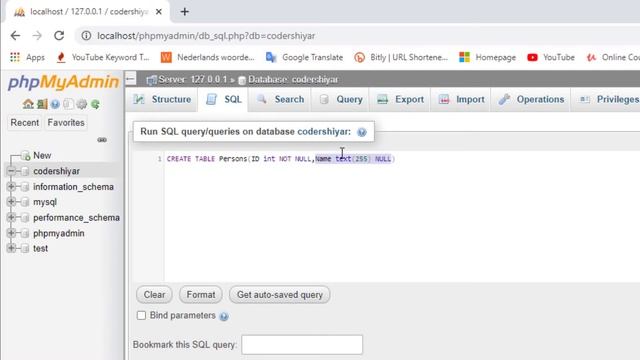
Task: Open the Query tab
Action: pos(341,100)
